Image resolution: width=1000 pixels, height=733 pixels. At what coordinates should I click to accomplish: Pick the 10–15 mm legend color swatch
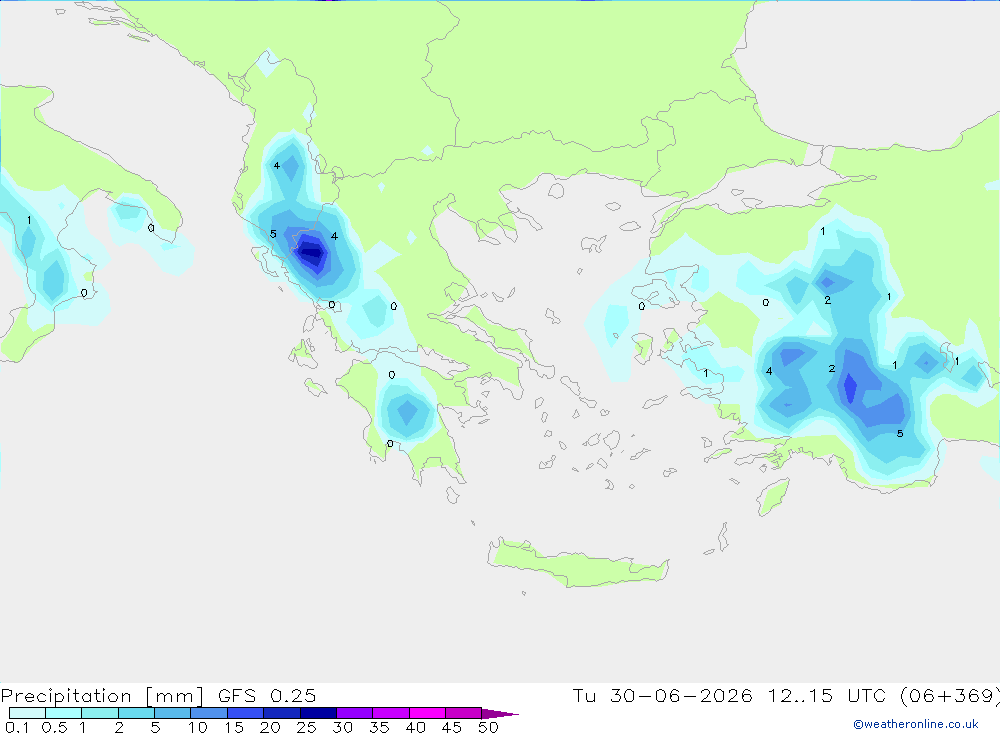click(209, 713)
